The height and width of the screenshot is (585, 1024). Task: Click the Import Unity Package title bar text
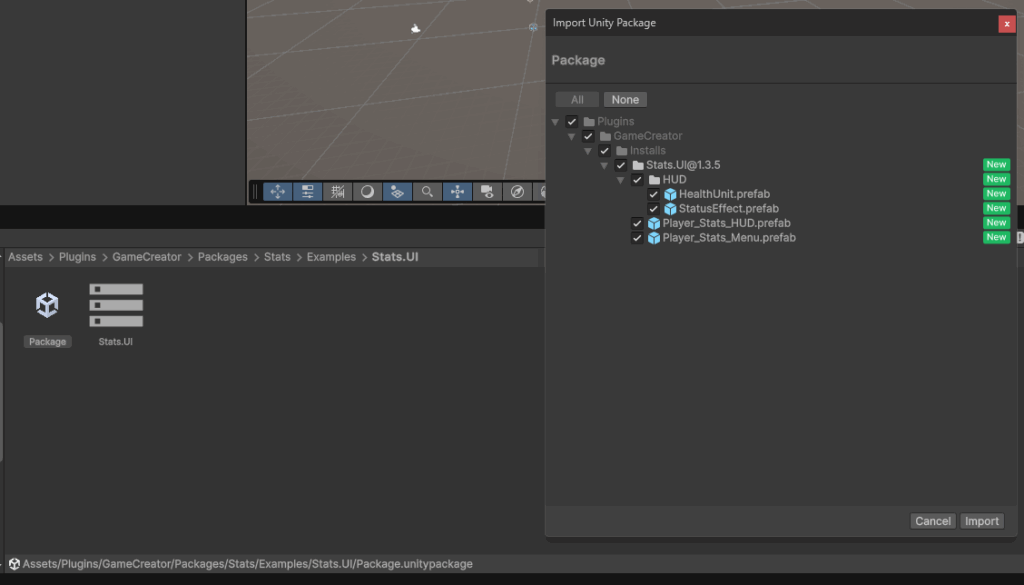click(x=604, y=23)
